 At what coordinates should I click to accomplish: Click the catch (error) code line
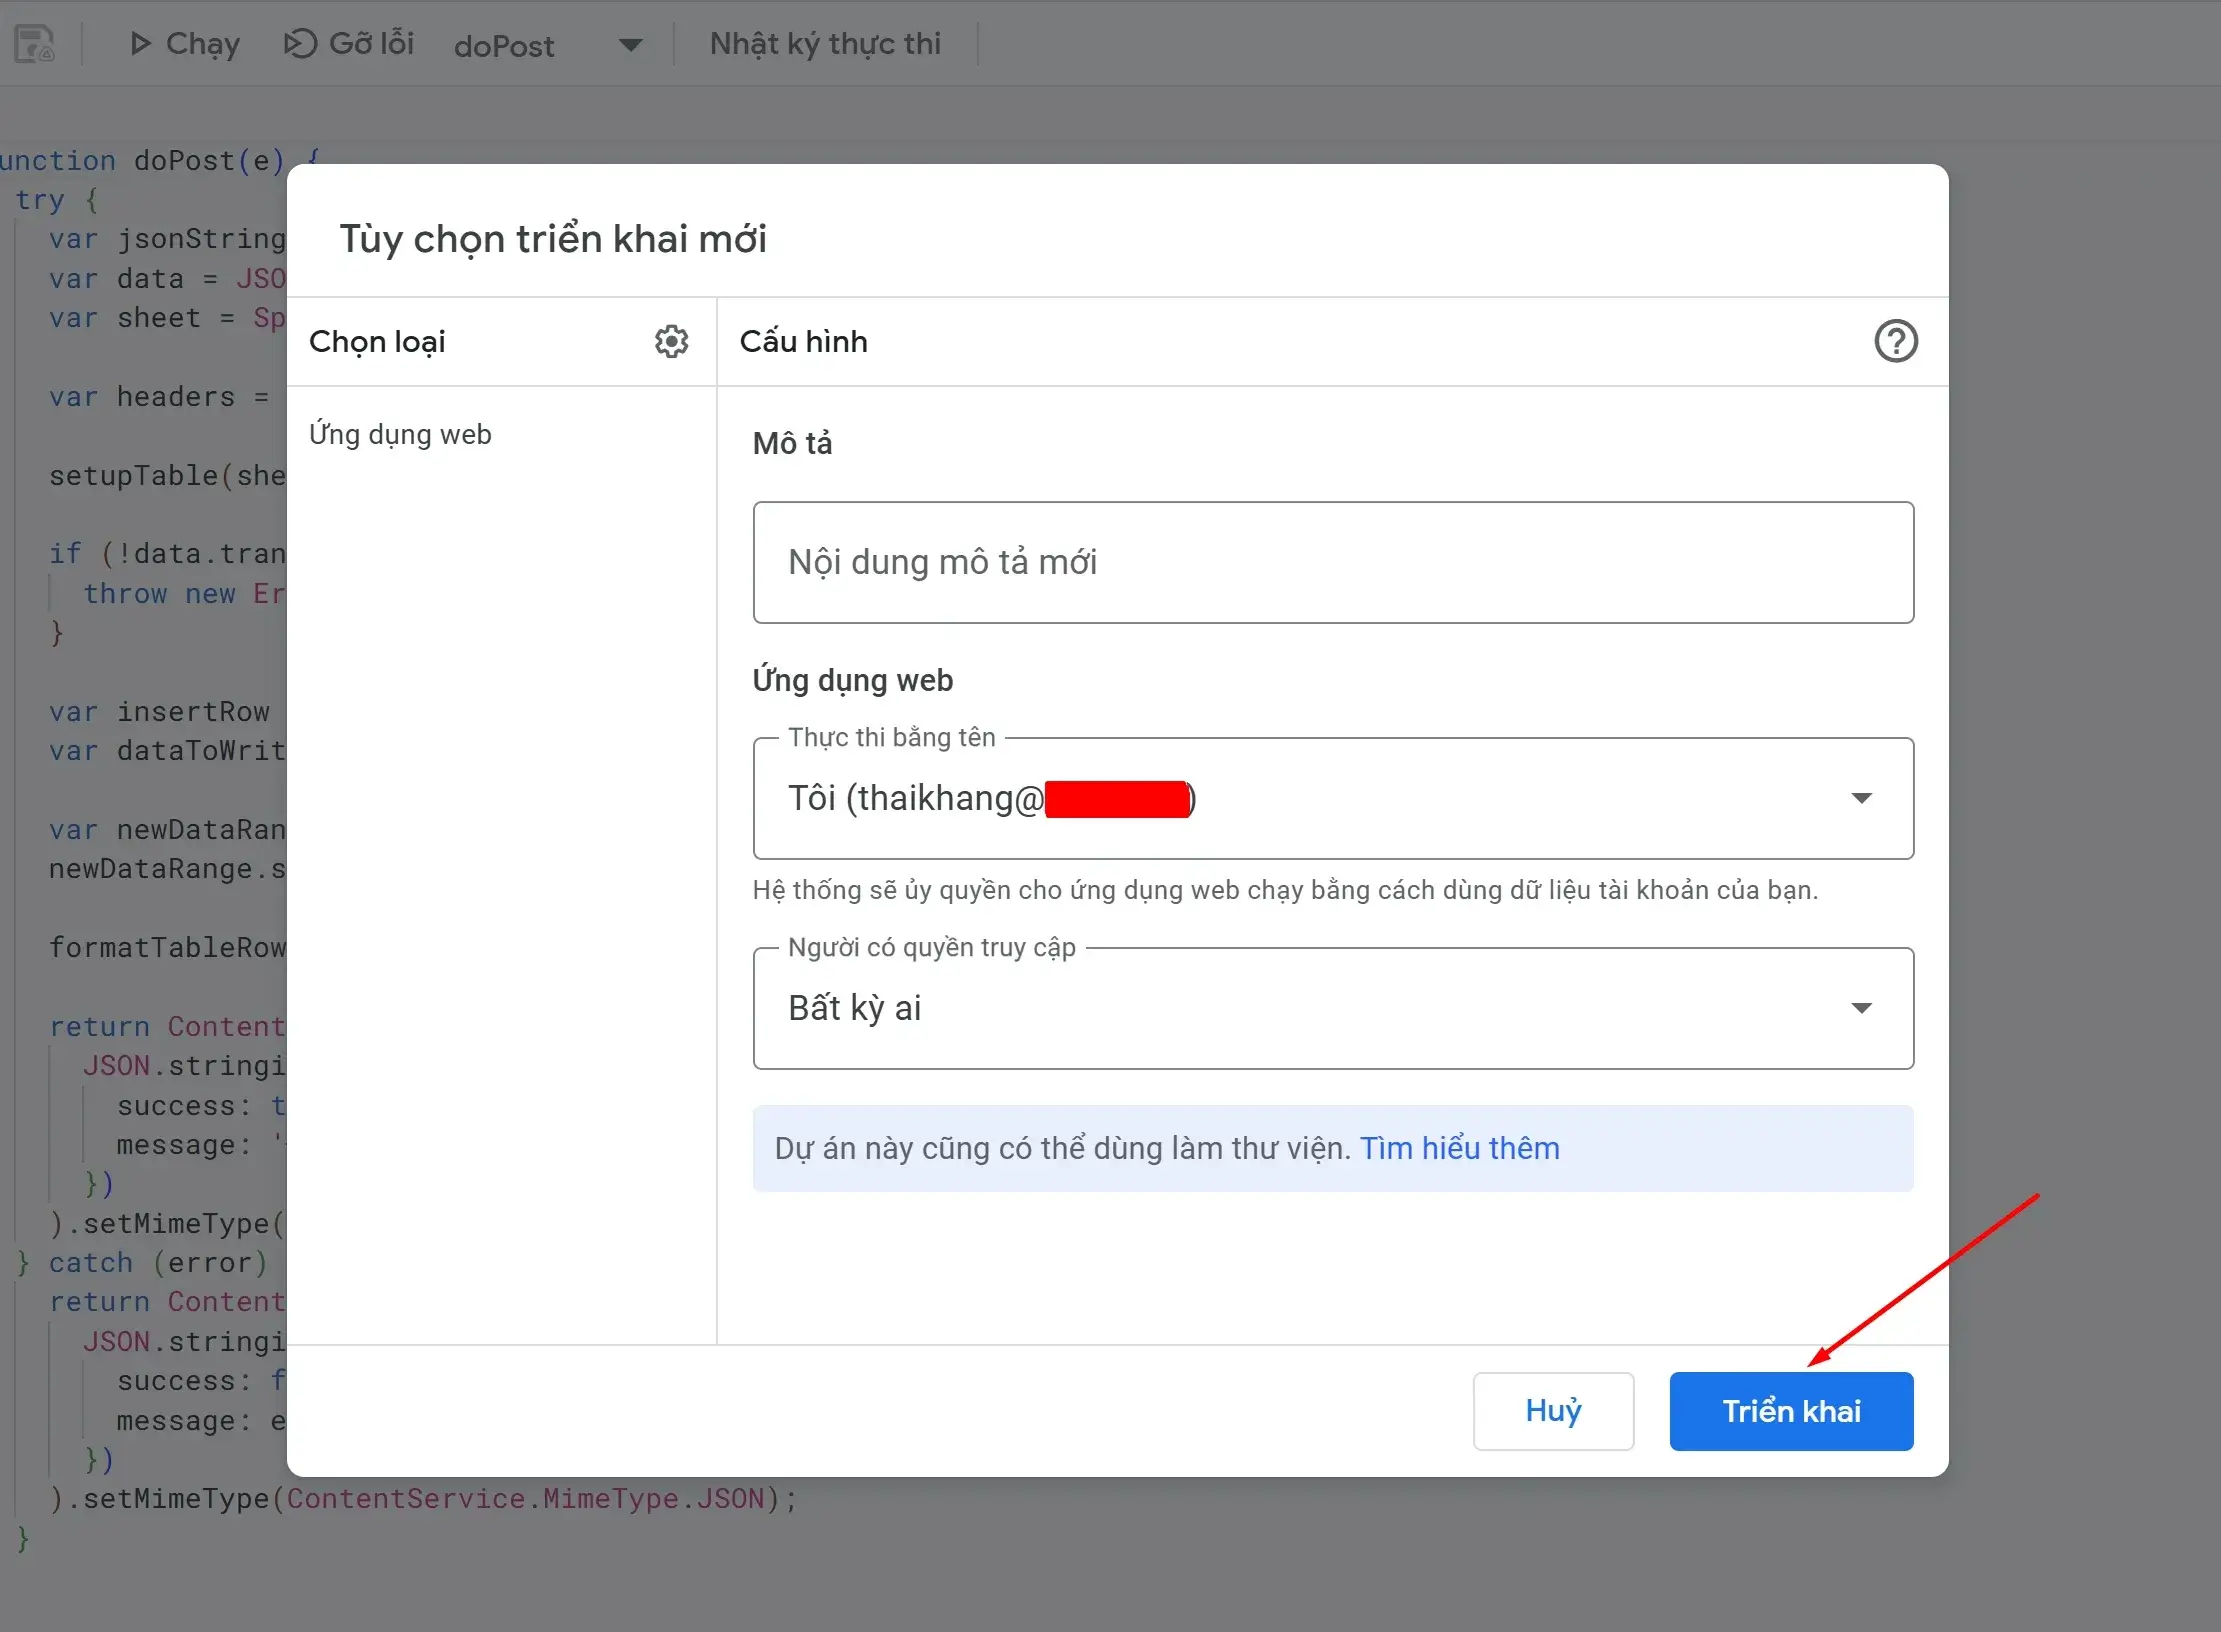(x=142, y=1263)
